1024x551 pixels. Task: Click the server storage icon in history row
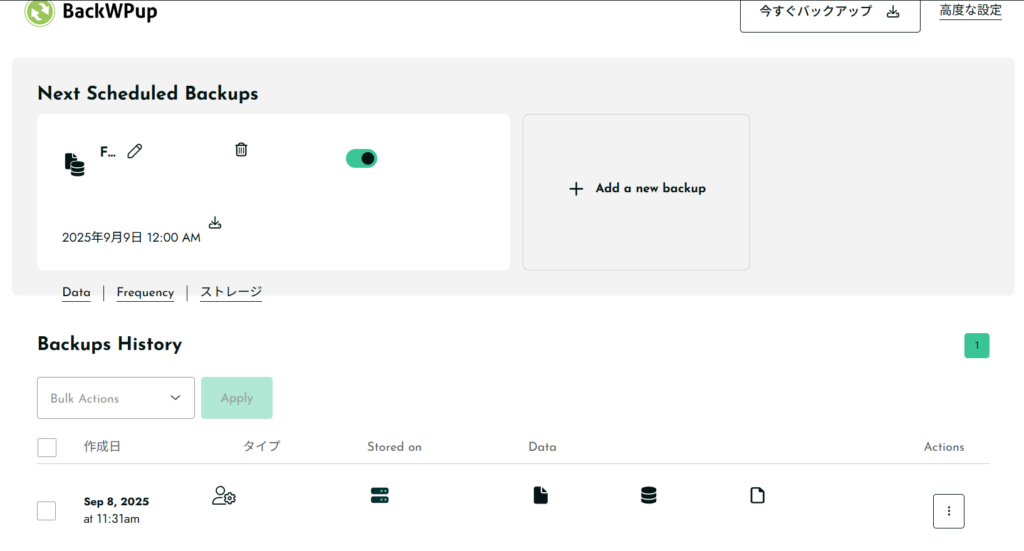pos(379,495)
